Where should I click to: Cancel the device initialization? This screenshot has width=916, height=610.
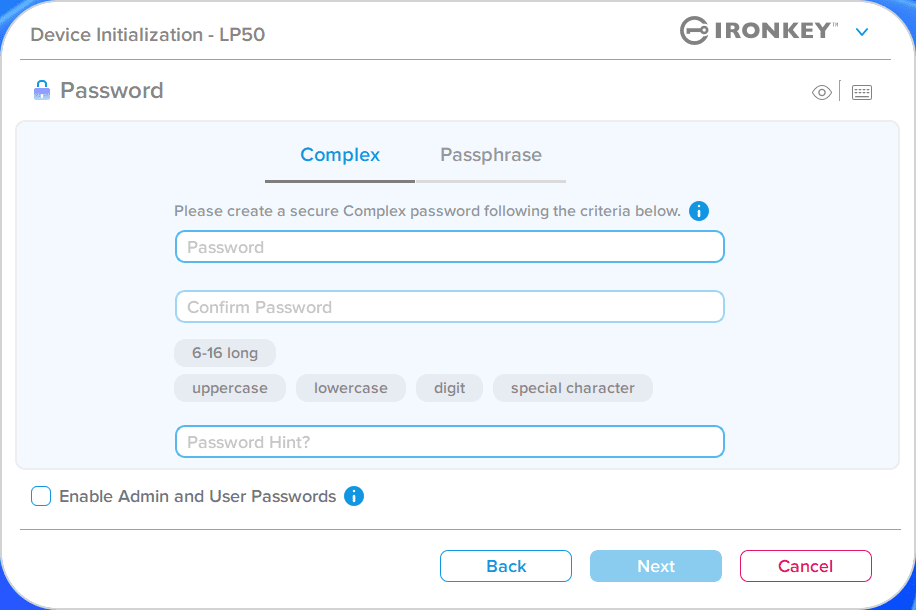[805, 566]
